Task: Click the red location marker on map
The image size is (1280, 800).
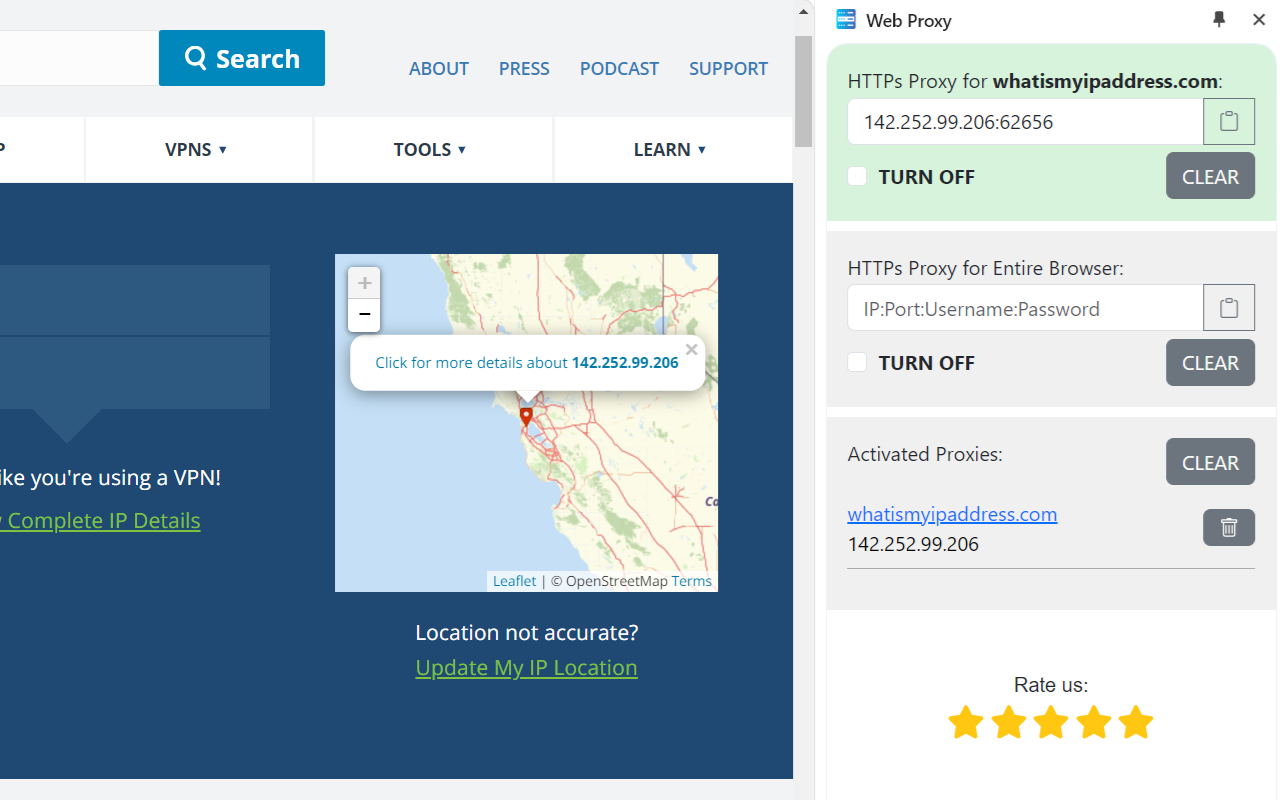Action: coord(526,416)
